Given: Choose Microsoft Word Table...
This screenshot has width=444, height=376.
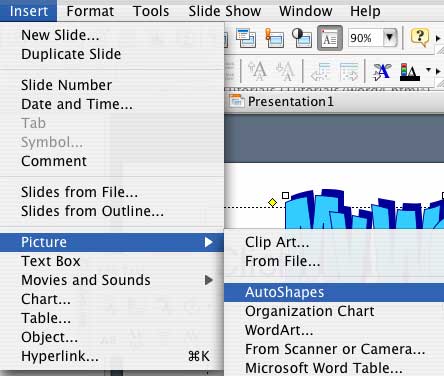Looking at the screenshot, I should point(334,368).
